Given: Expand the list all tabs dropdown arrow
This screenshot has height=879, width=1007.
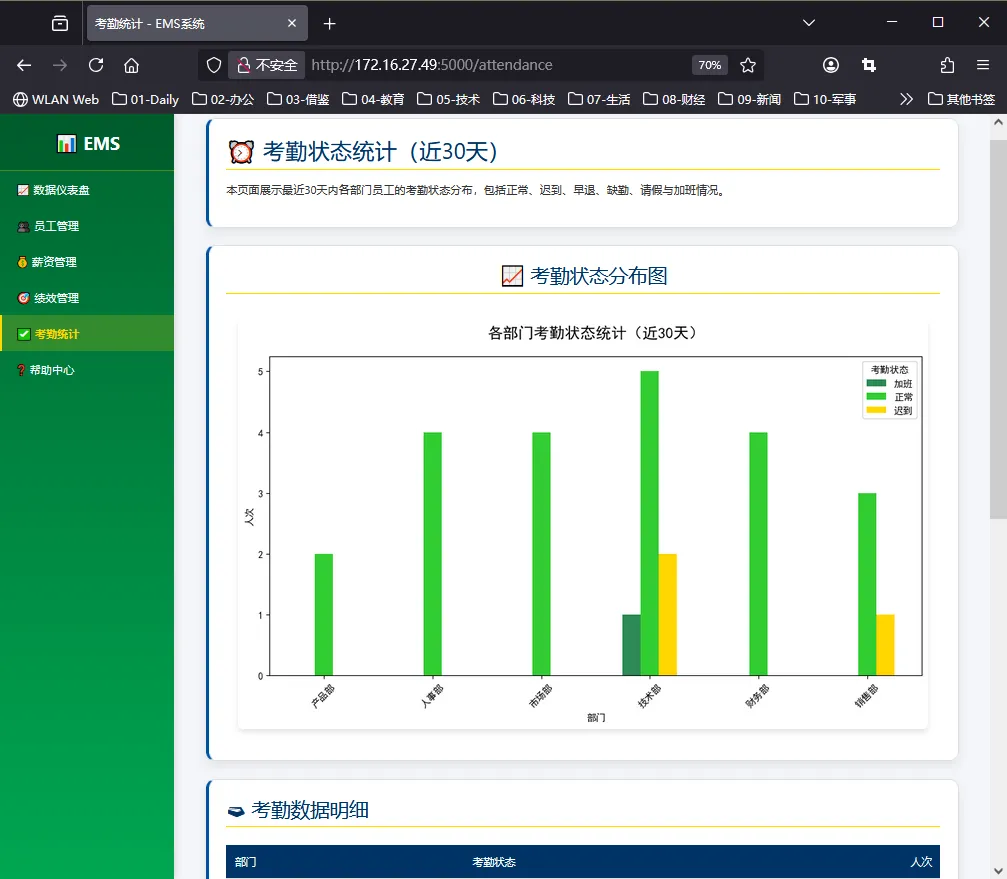Looking at the screenshot, I should pos(809,23).
